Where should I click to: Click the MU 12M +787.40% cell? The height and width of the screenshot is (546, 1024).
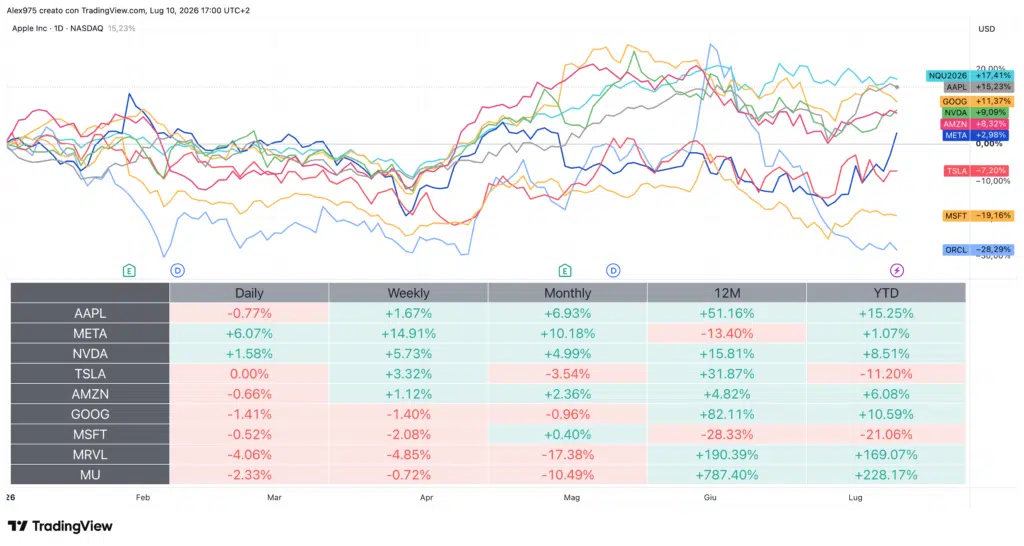click(727, 475)
